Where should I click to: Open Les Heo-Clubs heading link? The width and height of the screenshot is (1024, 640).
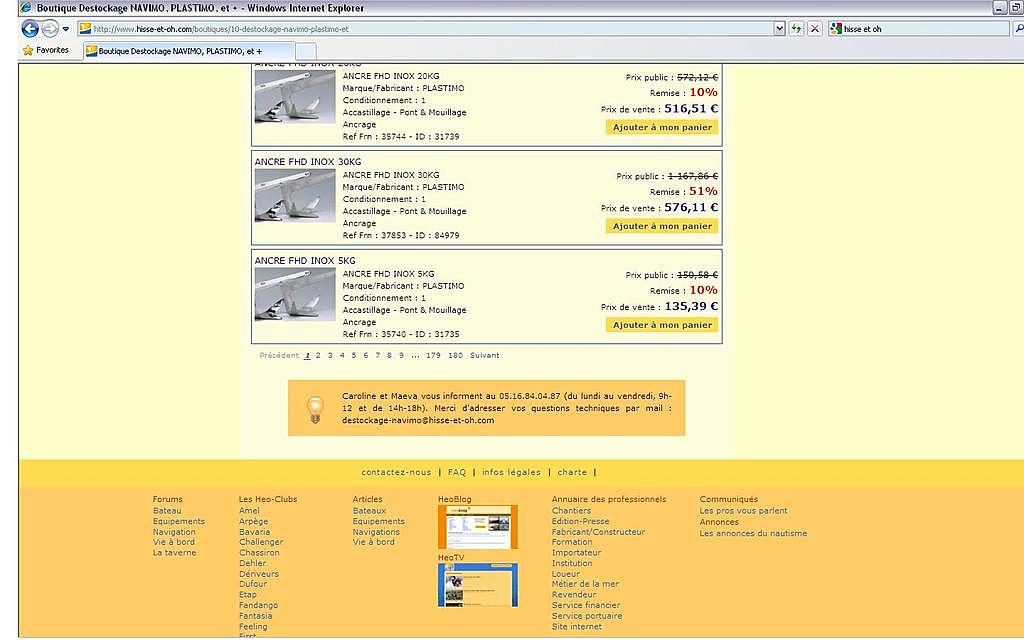pyautogui.click(x=268, y=500)
